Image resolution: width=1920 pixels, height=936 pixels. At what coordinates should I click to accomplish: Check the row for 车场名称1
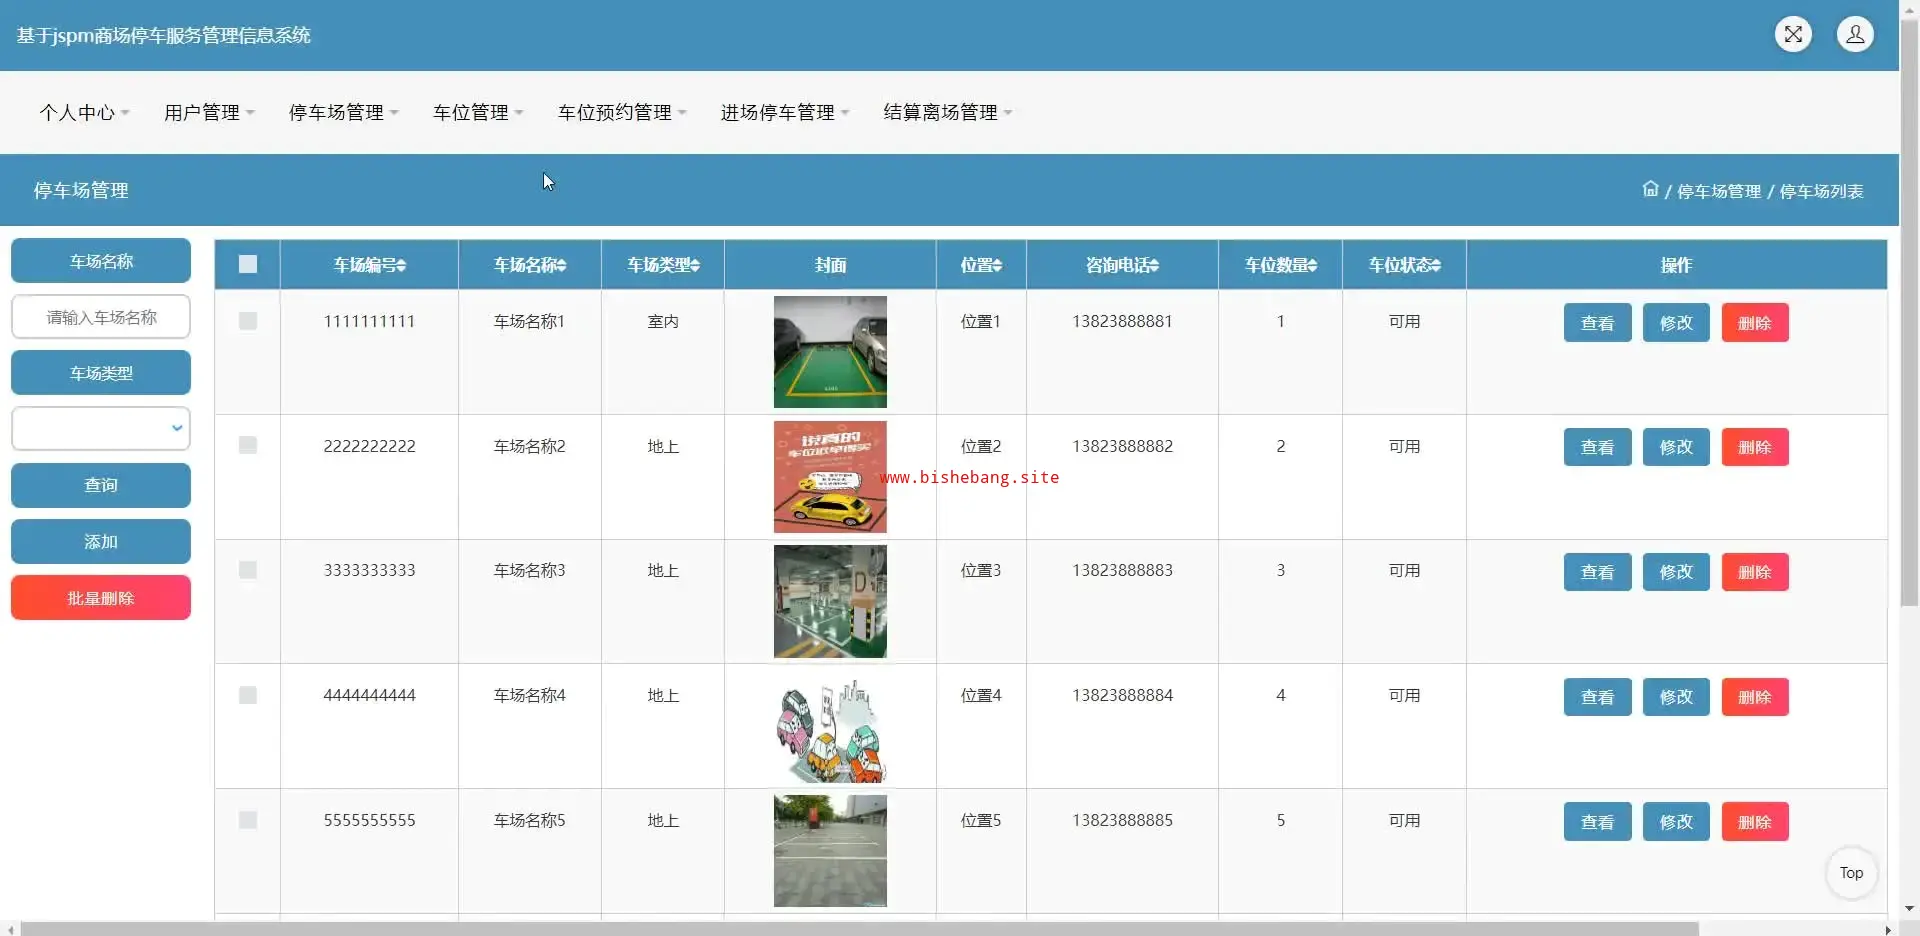click(248, 321)
